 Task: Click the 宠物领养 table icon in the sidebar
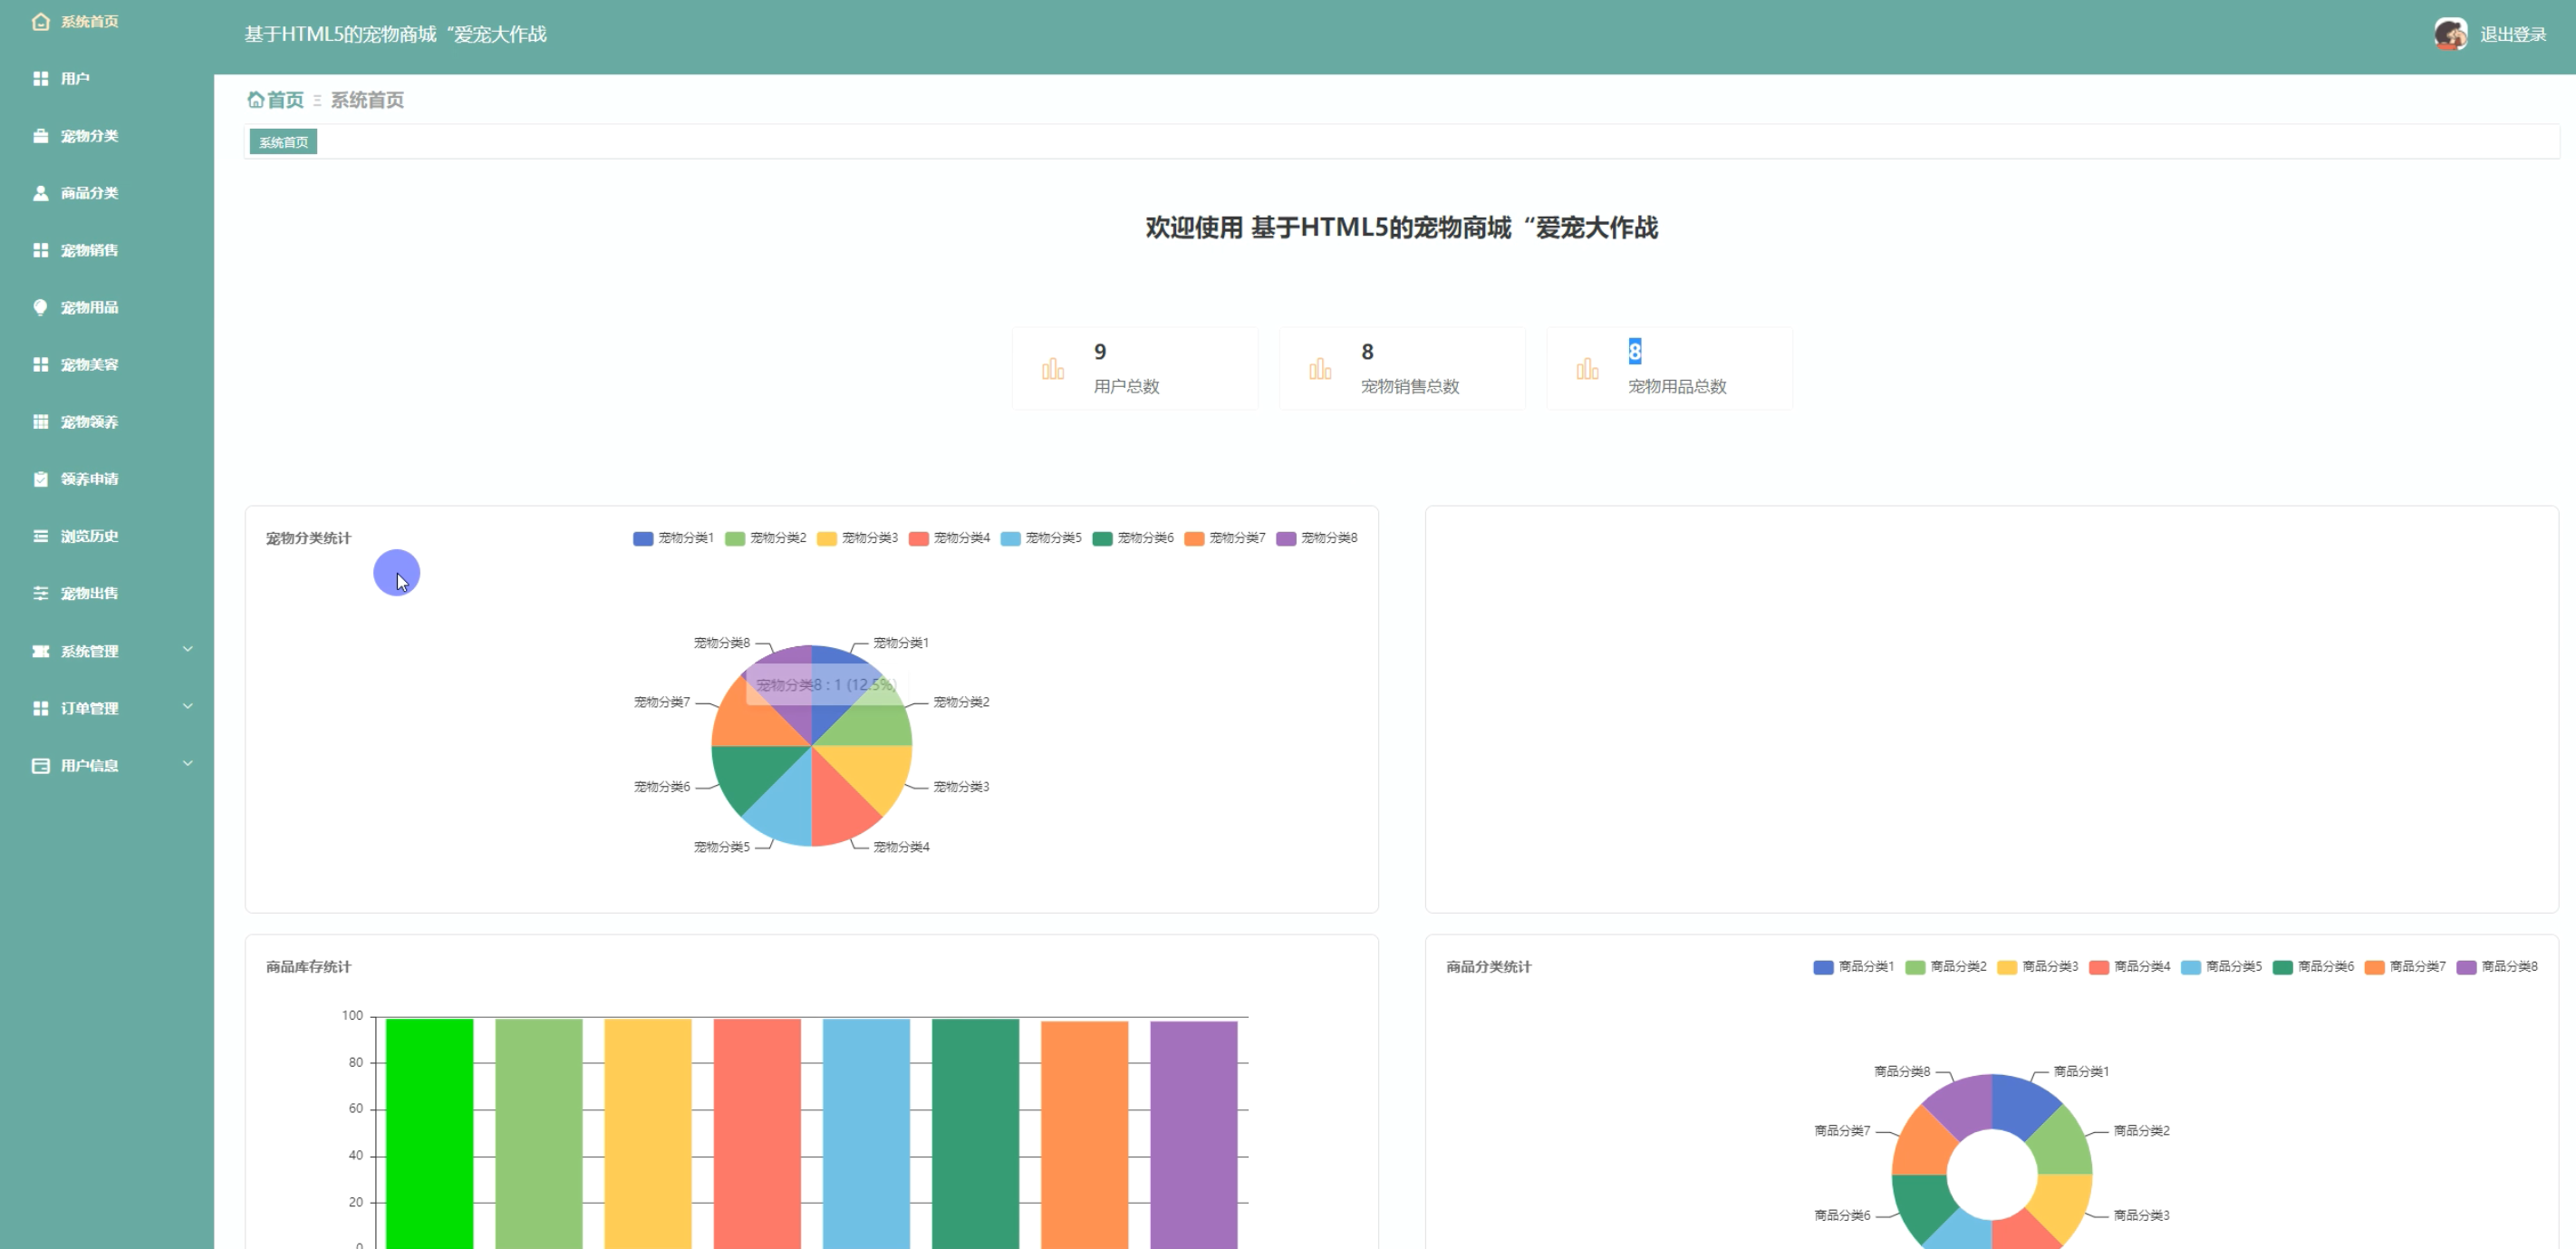tap(40, 421)
